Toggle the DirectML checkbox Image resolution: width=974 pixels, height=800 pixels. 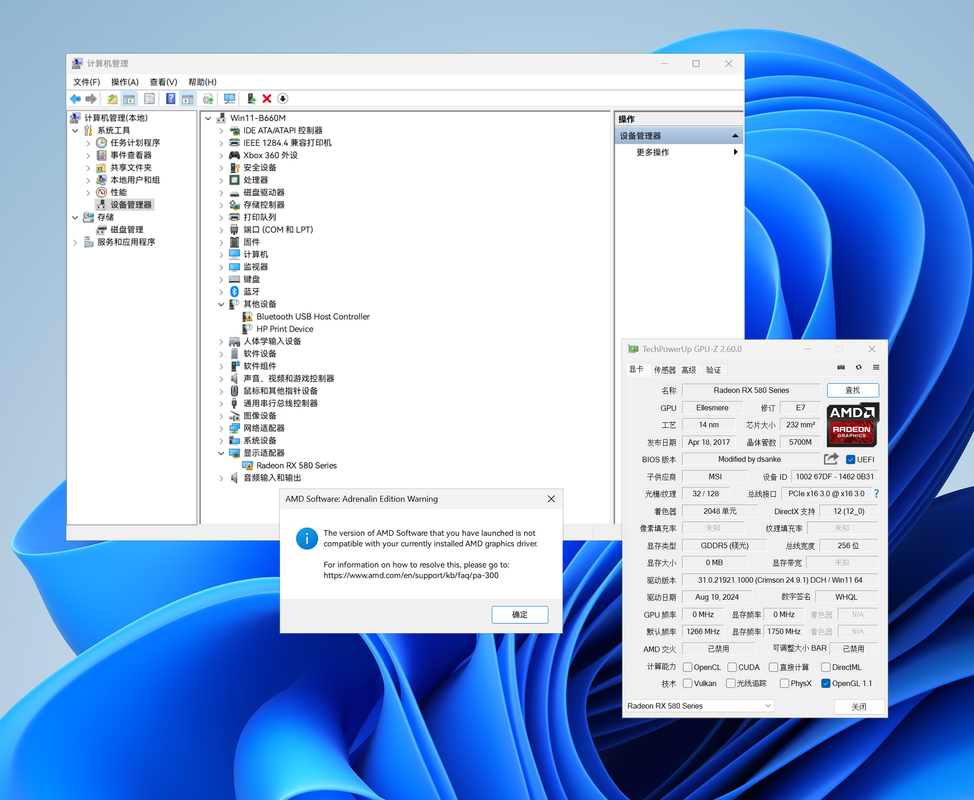point(826,667)
